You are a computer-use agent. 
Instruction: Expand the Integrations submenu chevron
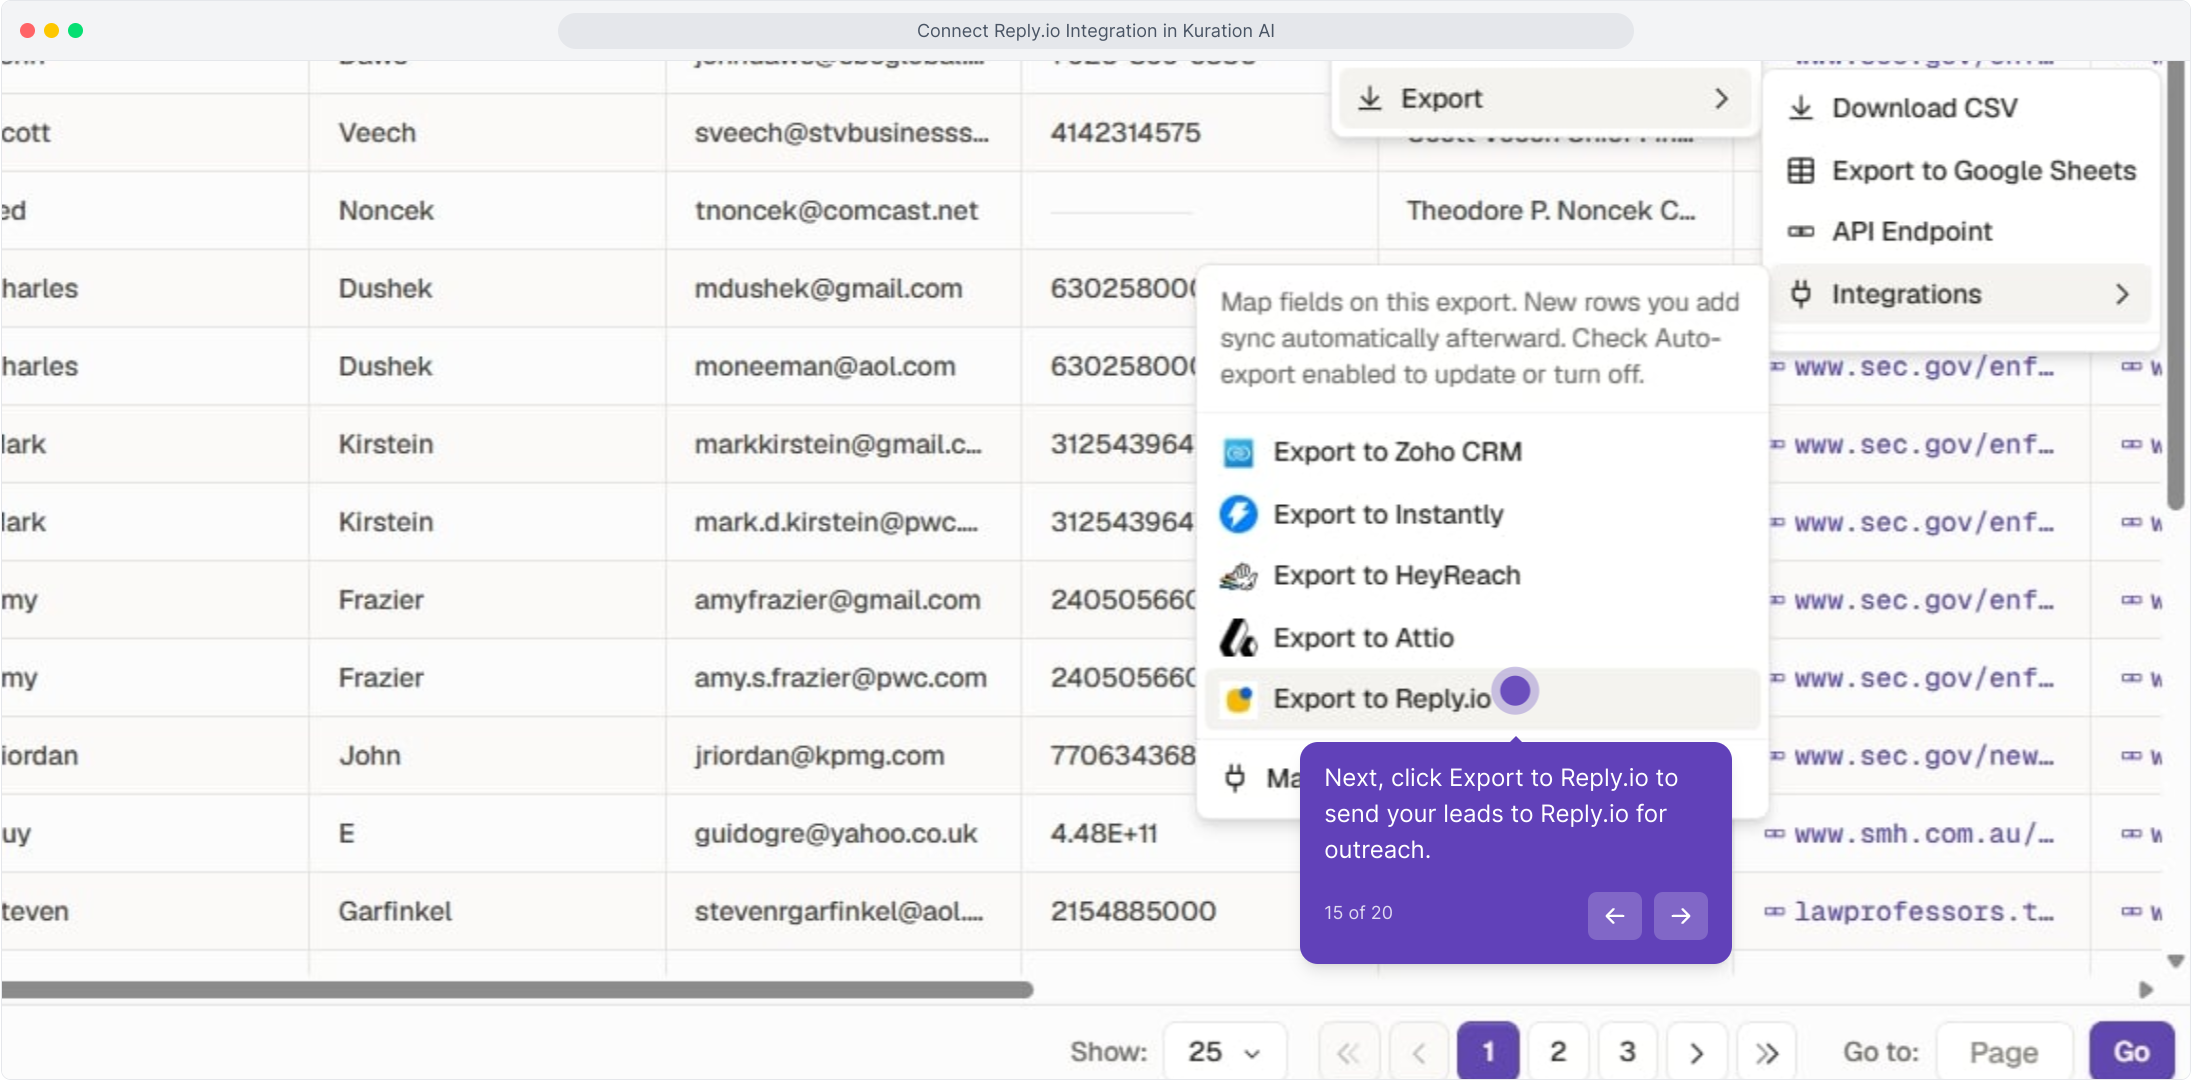2122,294
